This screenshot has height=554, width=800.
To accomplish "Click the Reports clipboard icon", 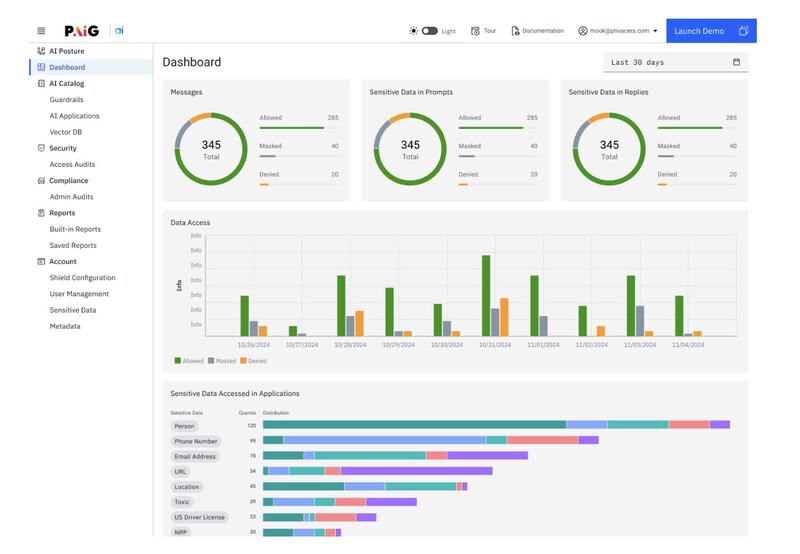I will [41, 213].
